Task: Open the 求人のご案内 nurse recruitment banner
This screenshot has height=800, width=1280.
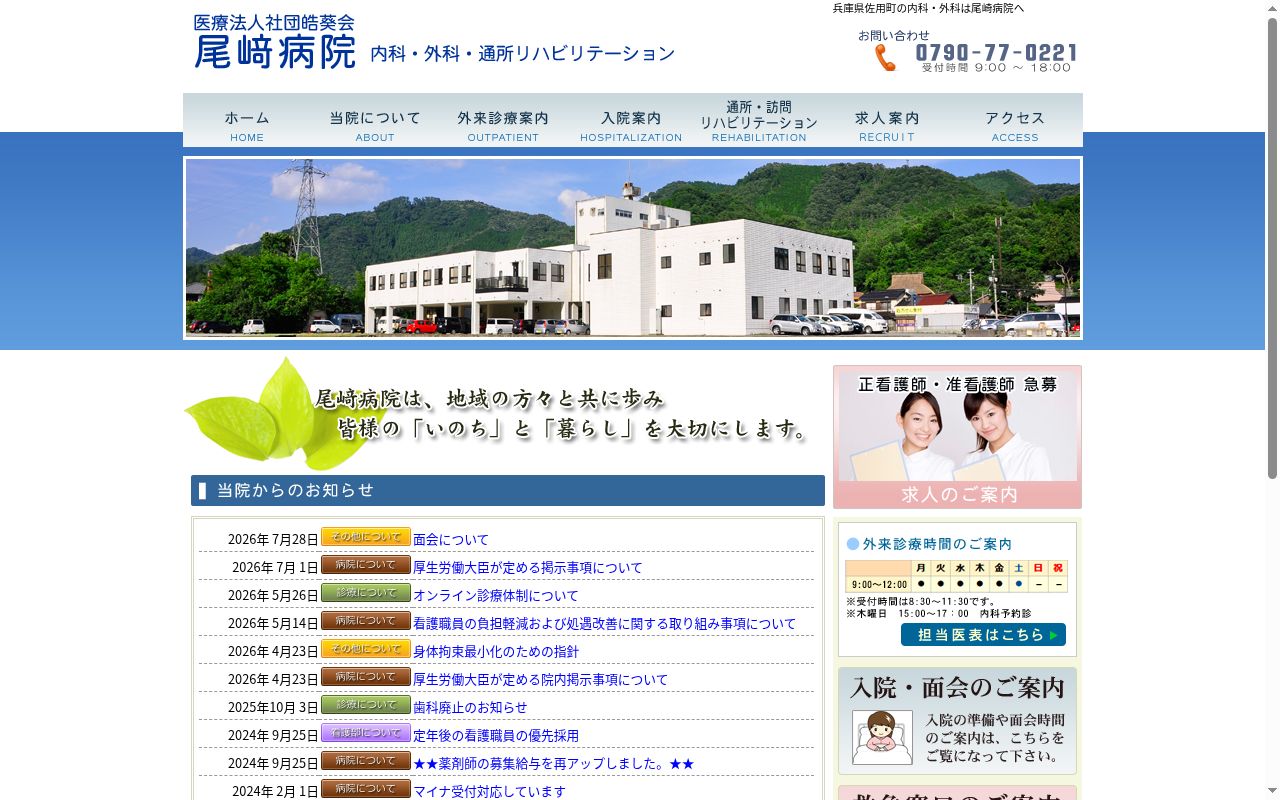Action: click(957, 437)
